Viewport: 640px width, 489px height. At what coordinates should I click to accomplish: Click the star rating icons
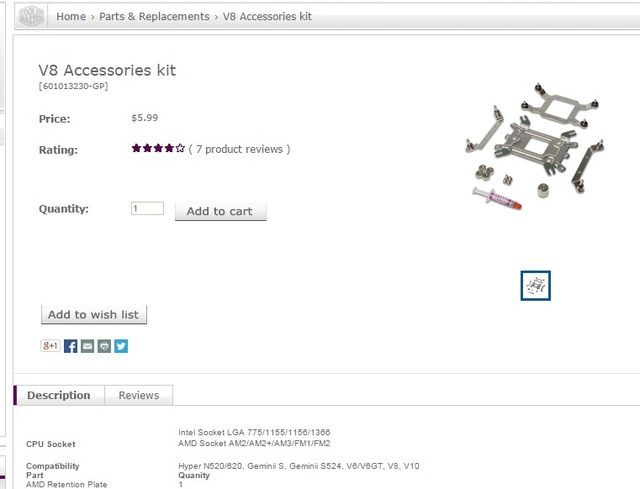(x=158, y=148)
